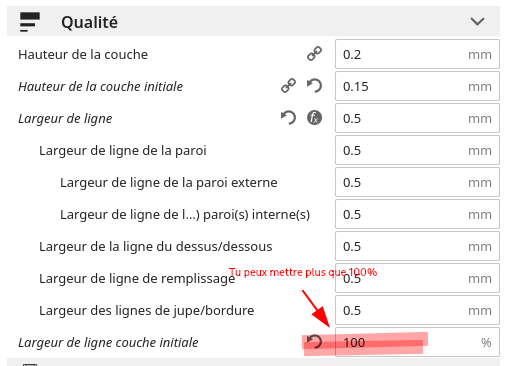Screen dimensions: 510x366
Task: Click the link icon on Hauteur de la couche initiale
Action: pos(288,86)
